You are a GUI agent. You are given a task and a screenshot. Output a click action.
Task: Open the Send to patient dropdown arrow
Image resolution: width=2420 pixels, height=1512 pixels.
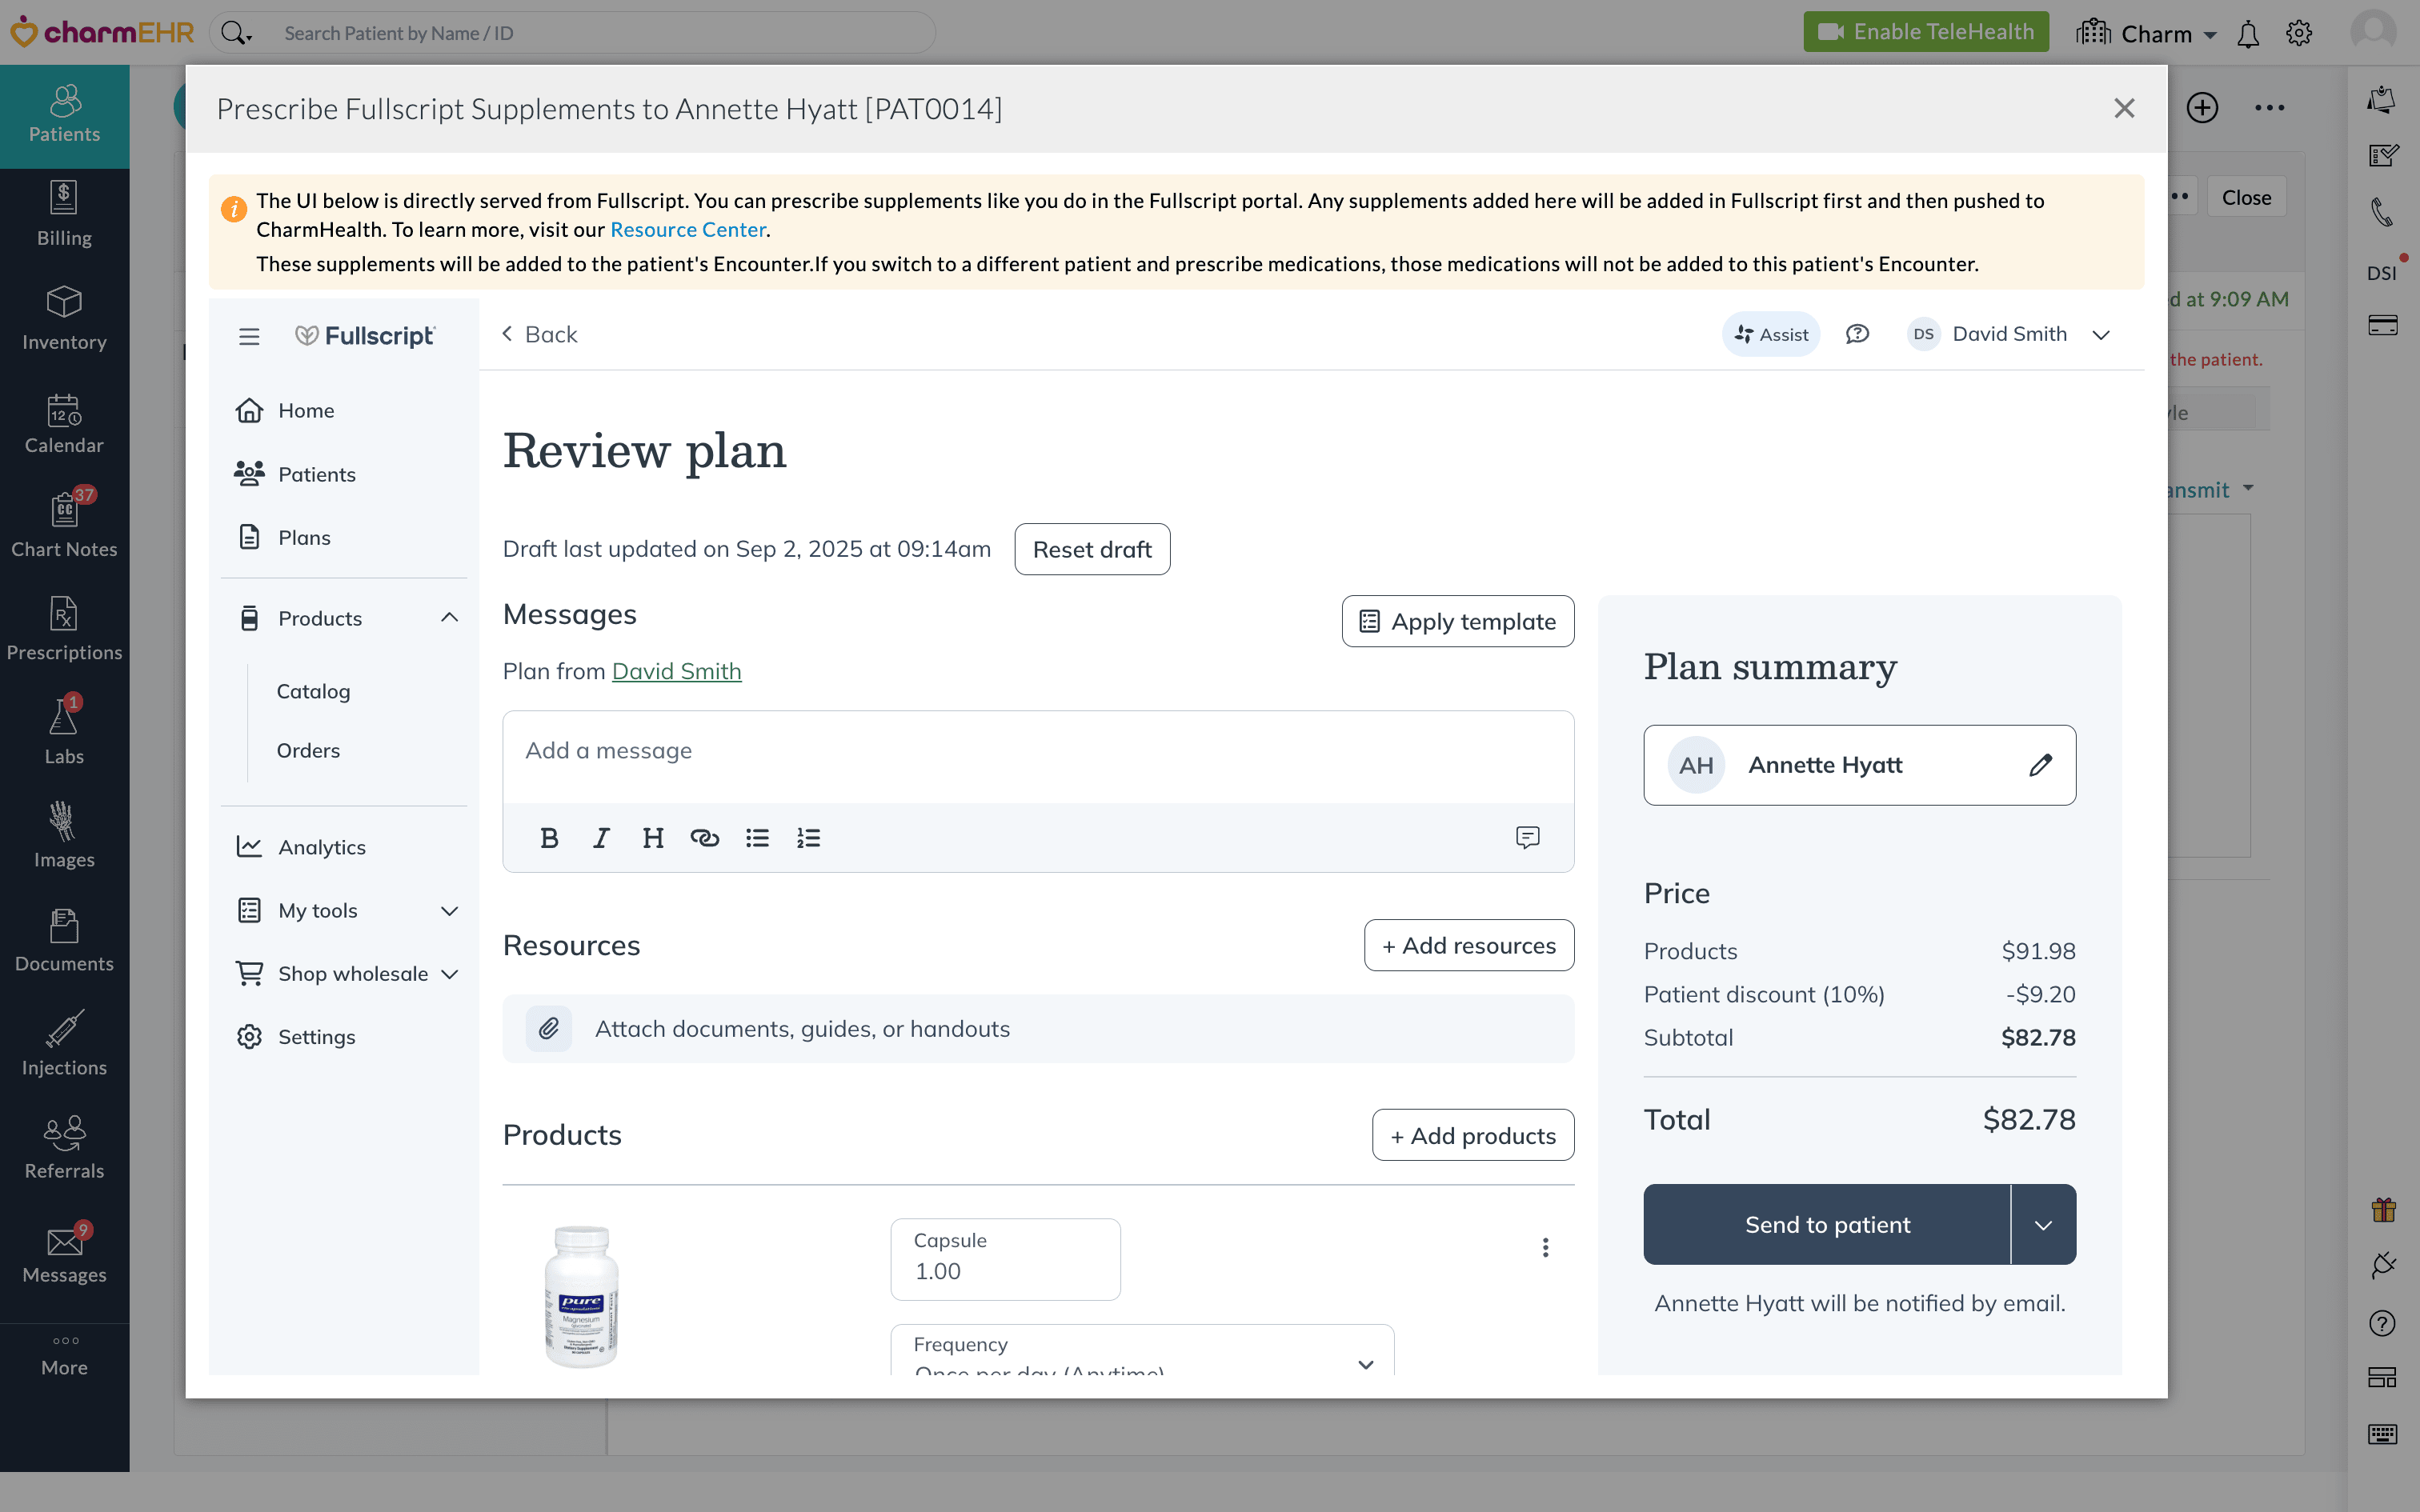(2043, 1225)
